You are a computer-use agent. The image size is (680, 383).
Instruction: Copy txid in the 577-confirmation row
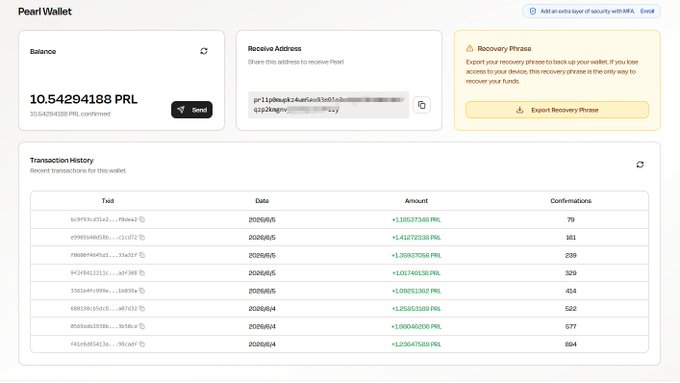click(142, 326)
